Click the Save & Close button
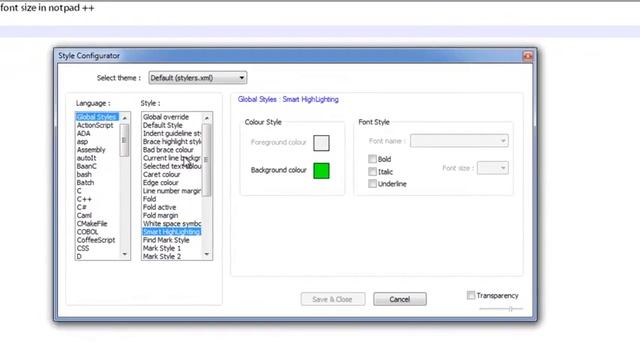 click(333, 299)
